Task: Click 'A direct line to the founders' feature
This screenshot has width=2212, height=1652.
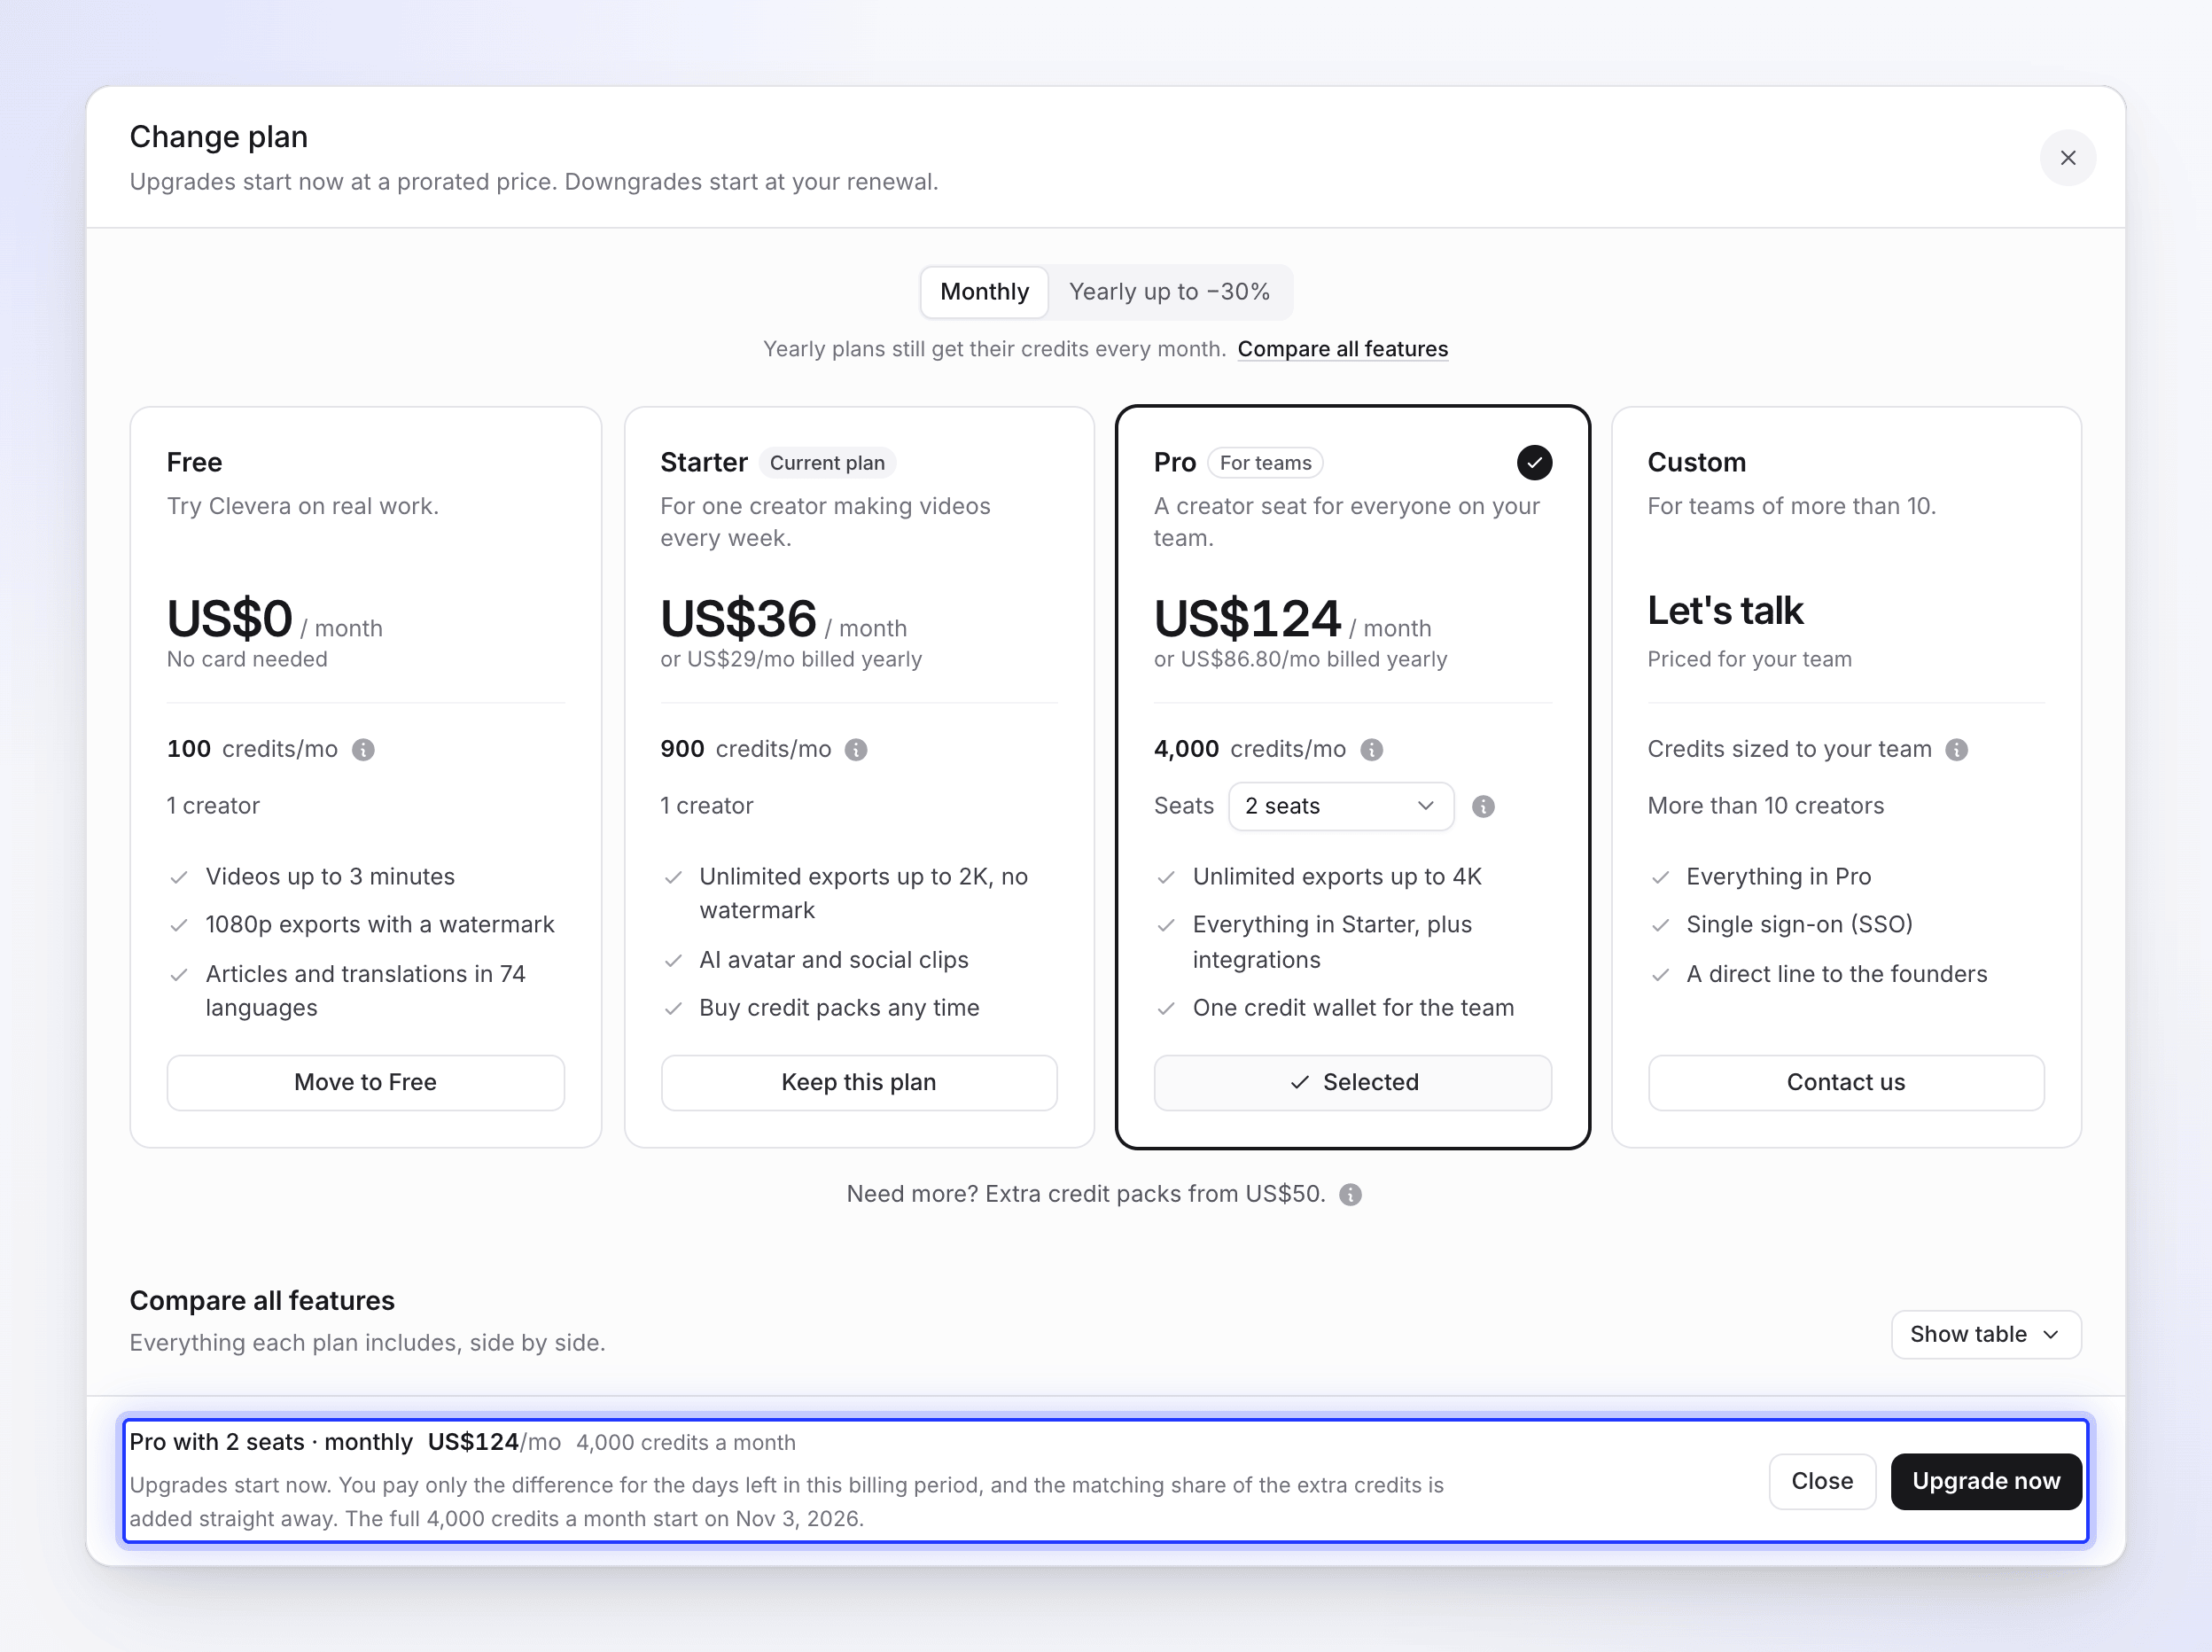Action: [1837, 974]
